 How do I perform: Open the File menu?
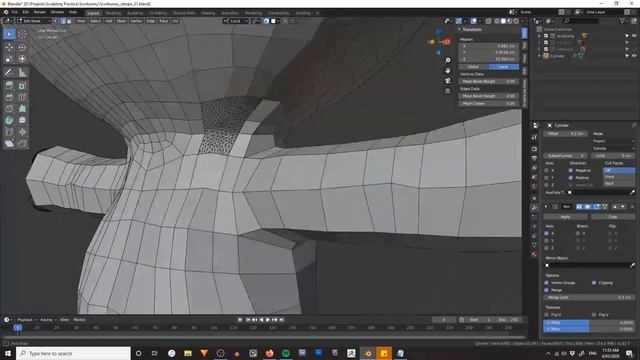tap(14, 12)
